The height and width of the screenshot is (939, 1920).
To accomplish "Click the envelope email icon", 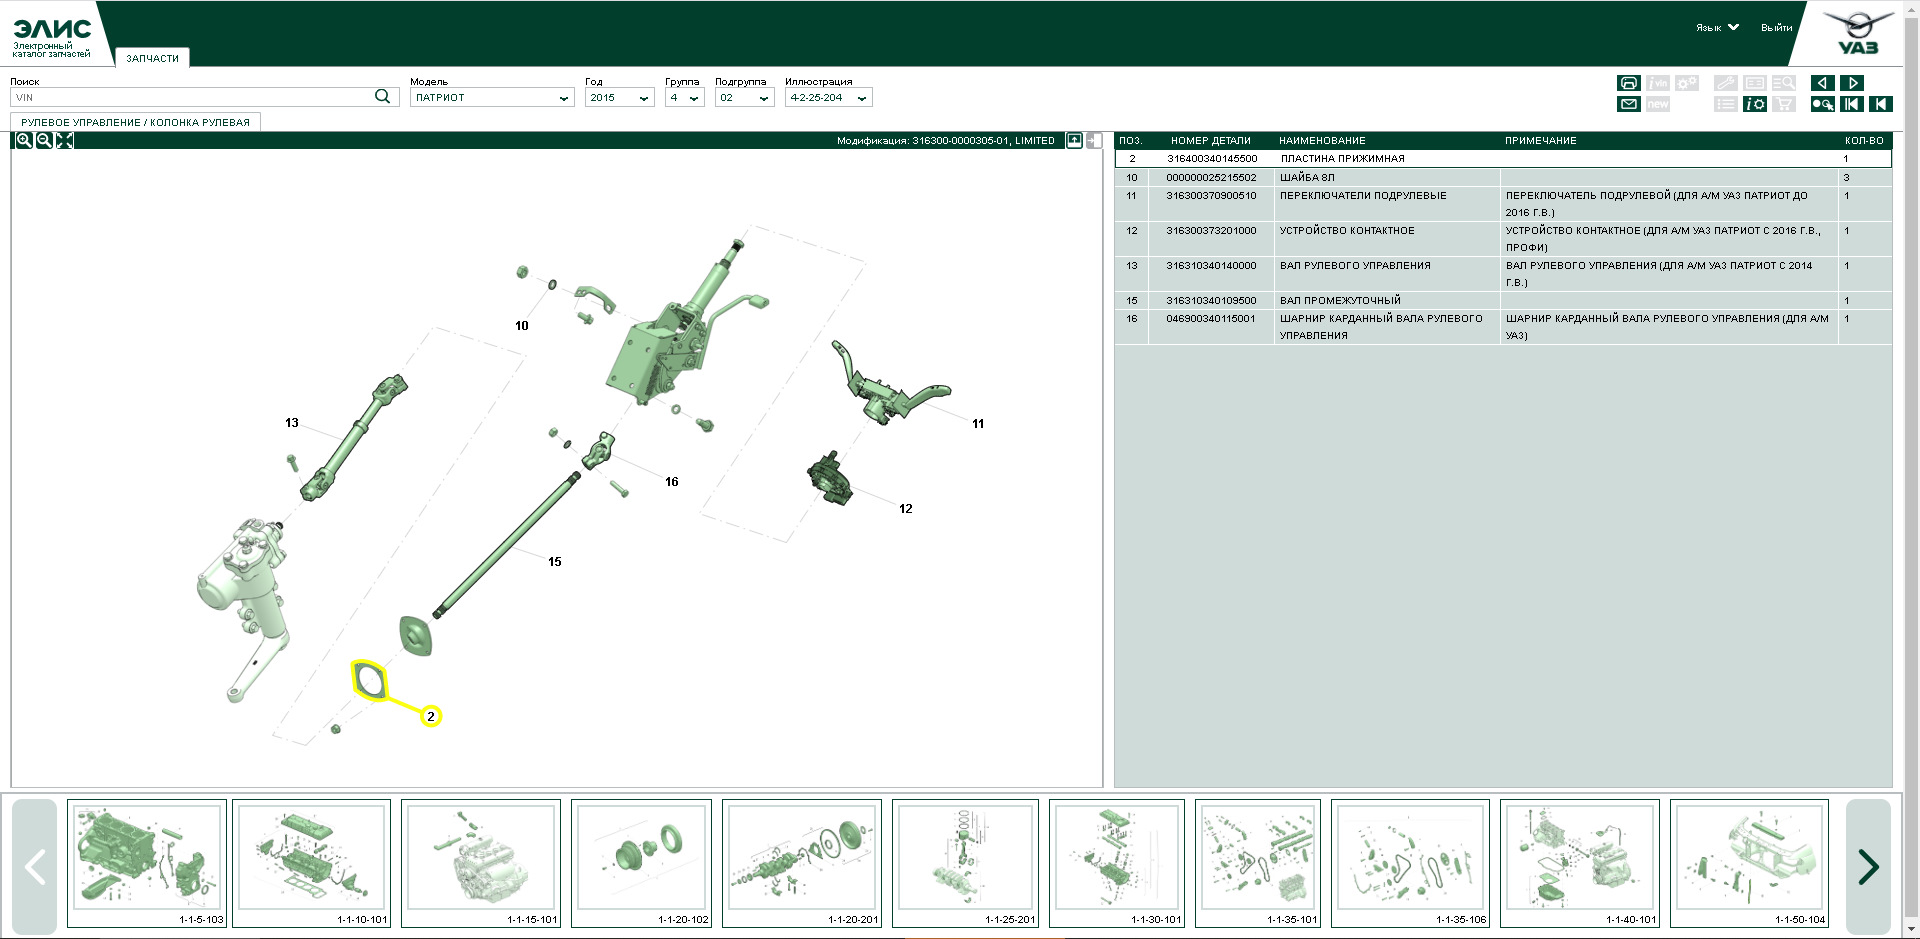I will coord(1628,104).
